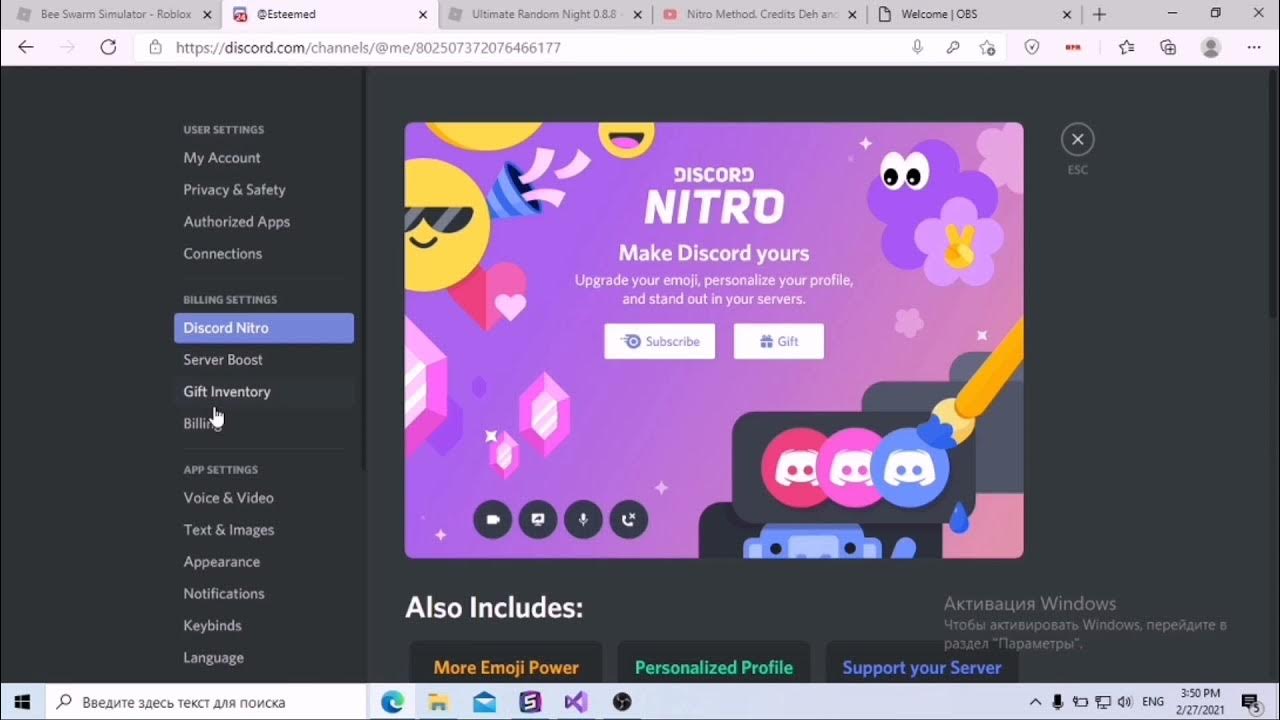This screenshot has height=720, width=1280.
Task: Click the Nitro Gift button
Action: 779,341
